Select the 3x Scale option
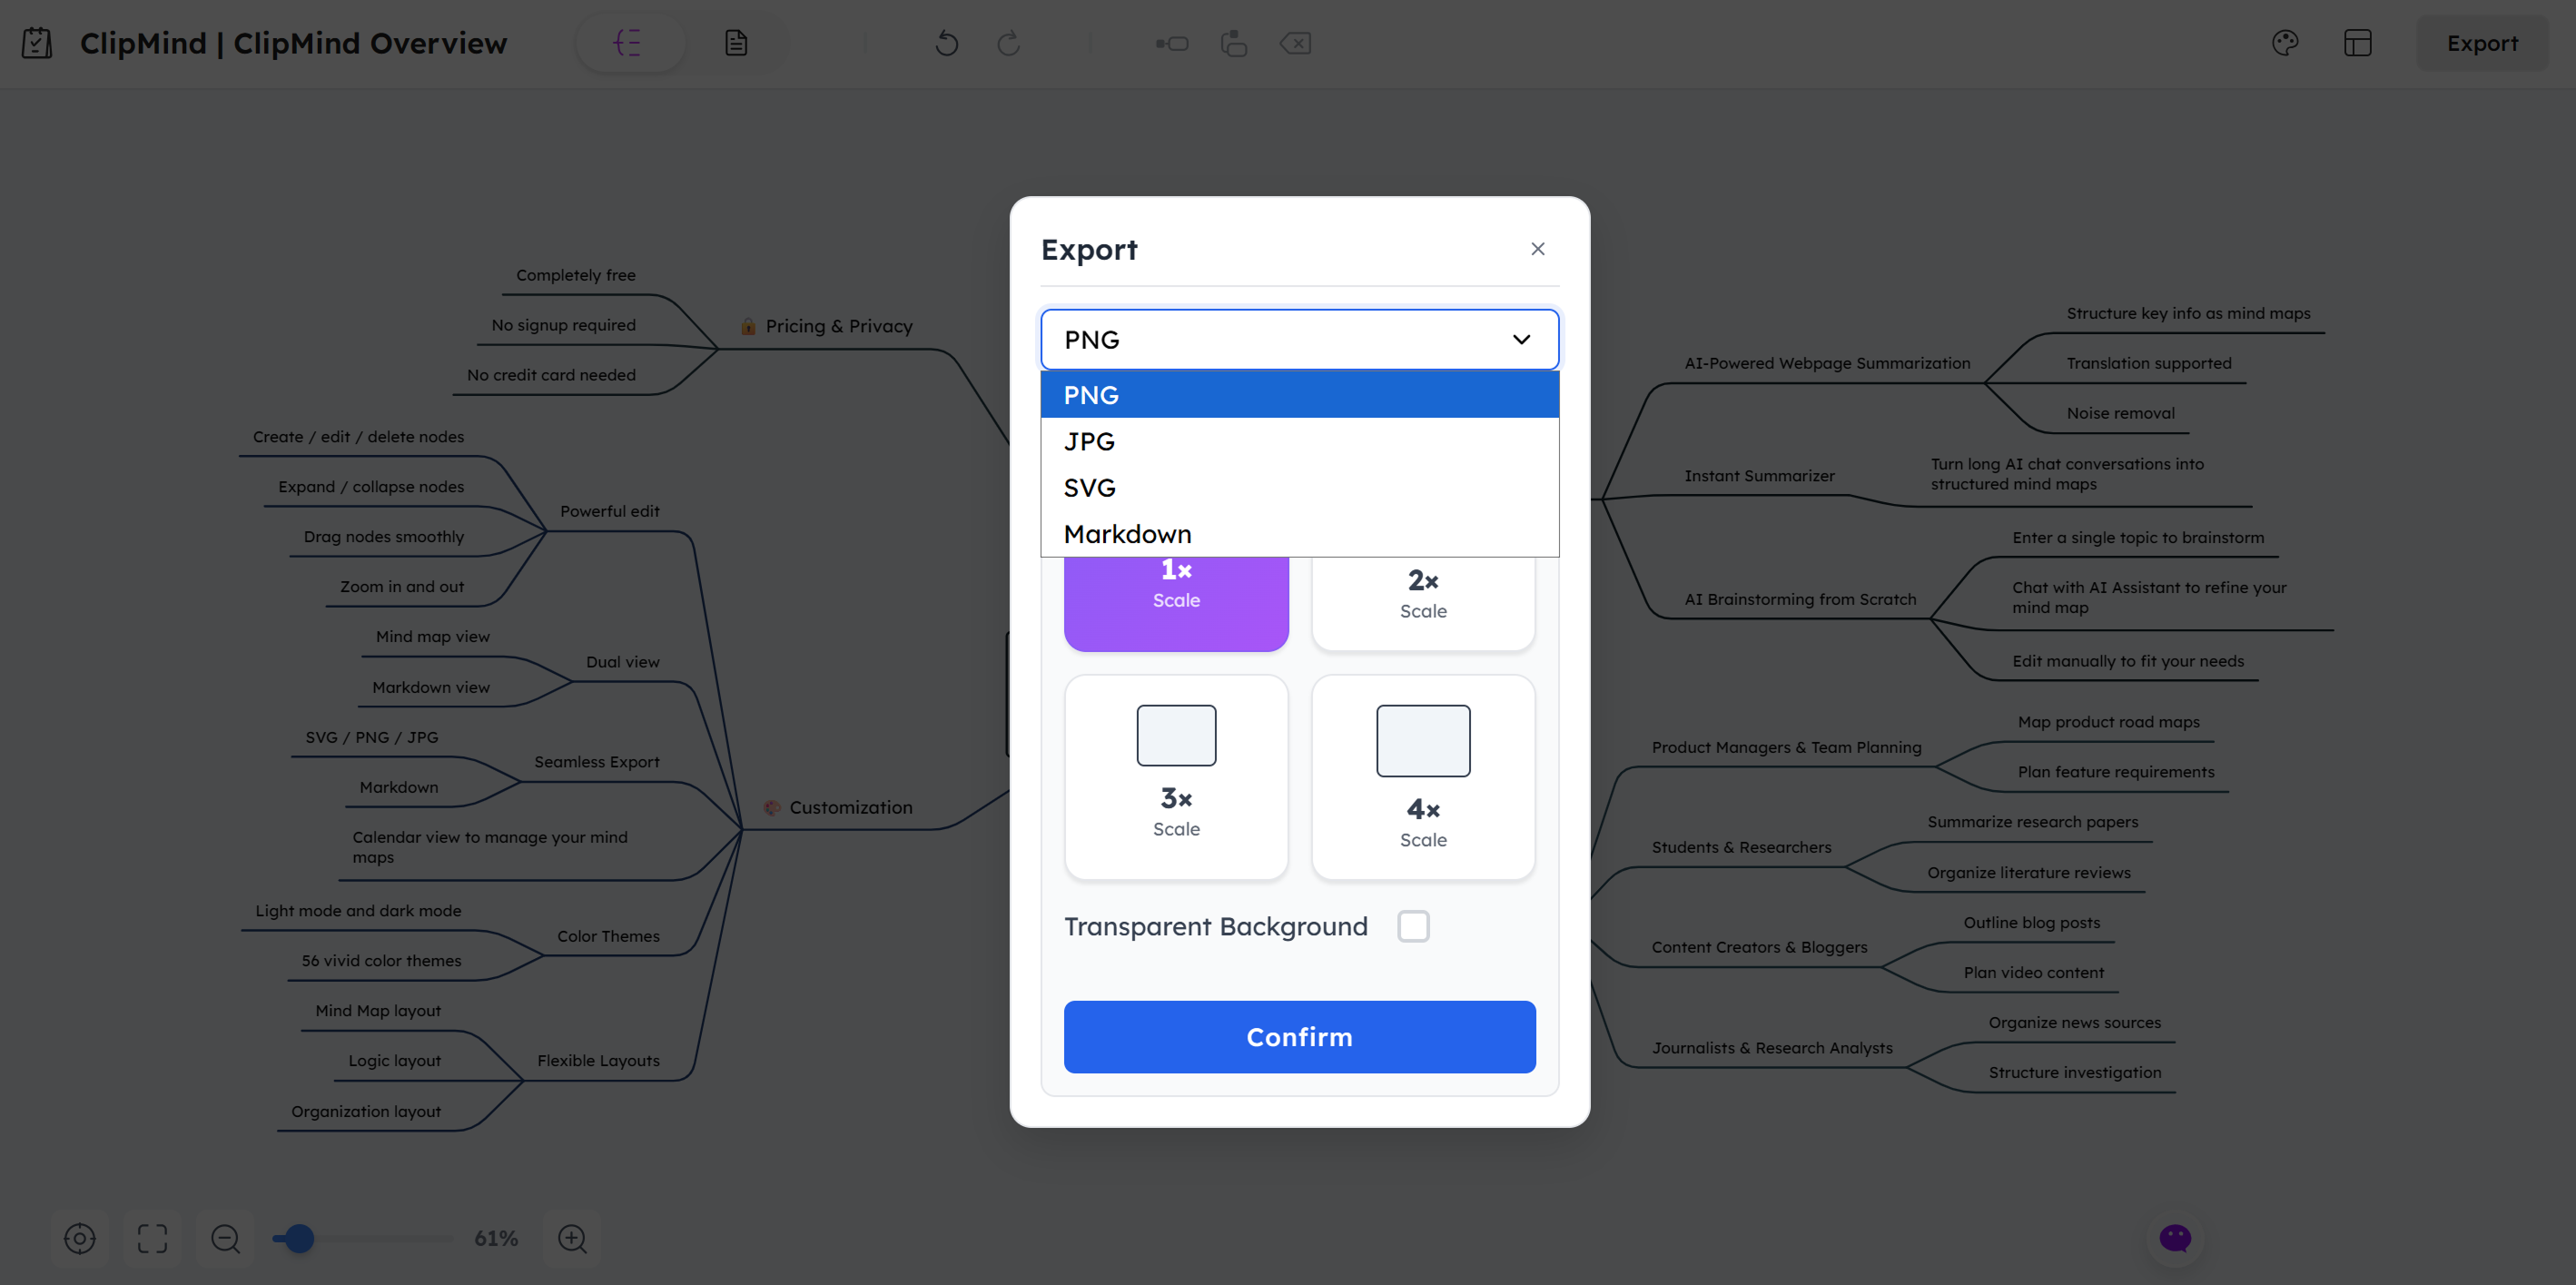The image size is (2576, 1285). (x=1176, y=778)
